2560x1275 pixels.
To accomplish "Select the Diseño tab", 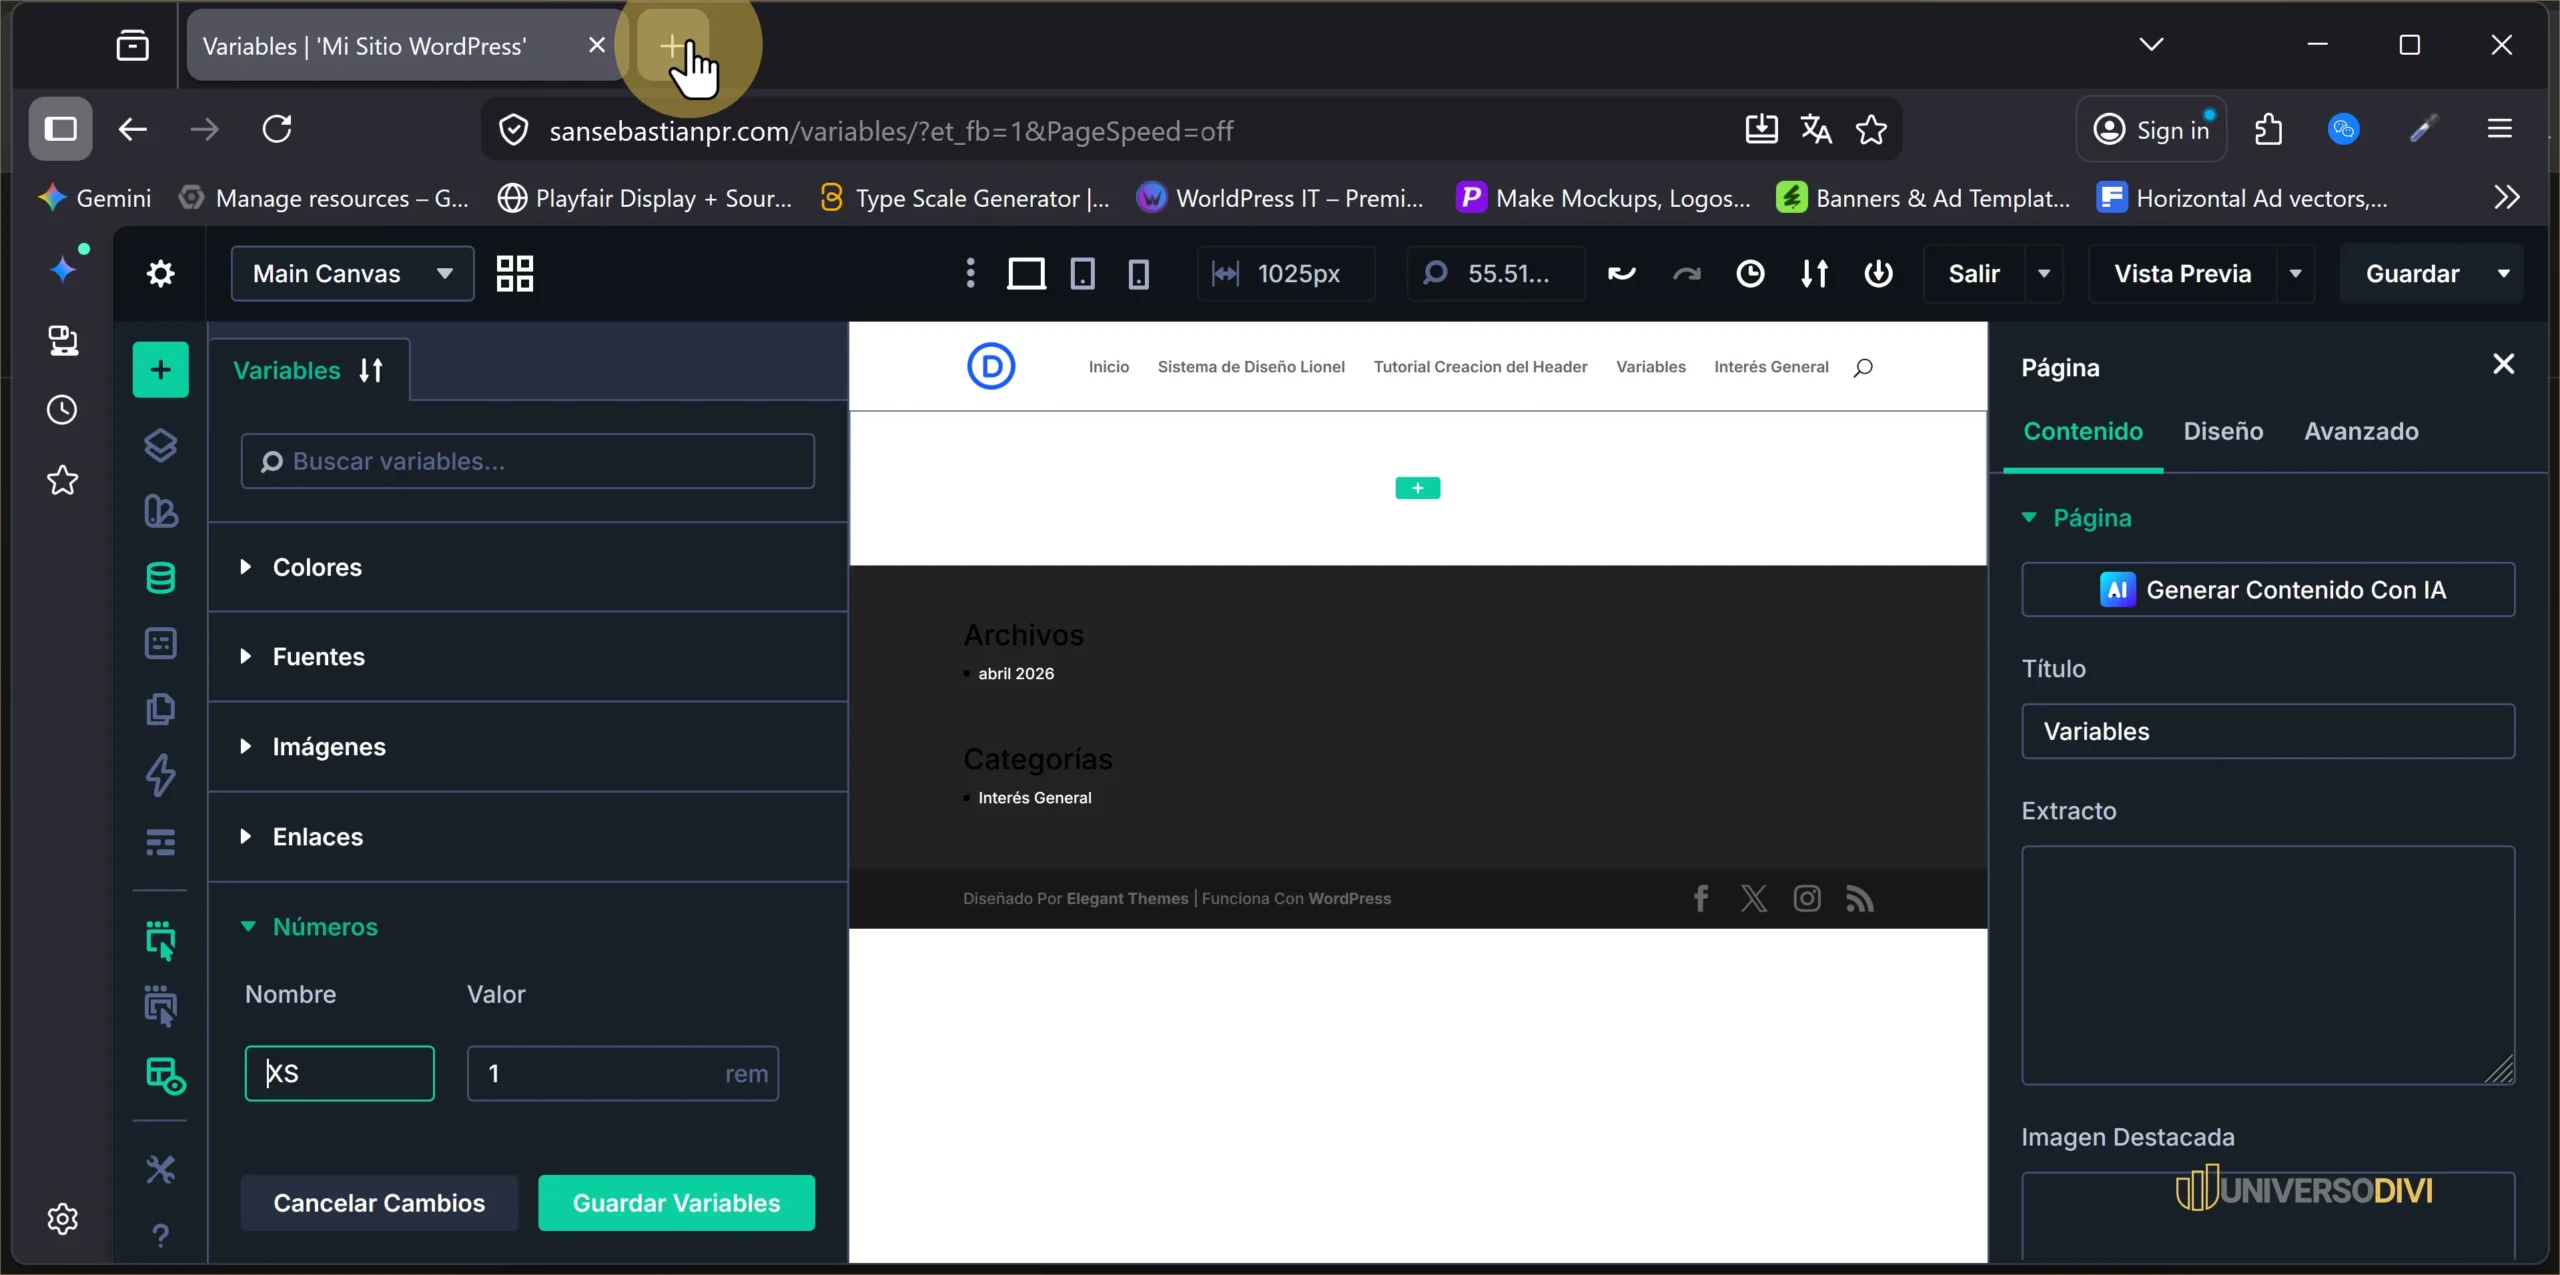I will coord(2223,431).
